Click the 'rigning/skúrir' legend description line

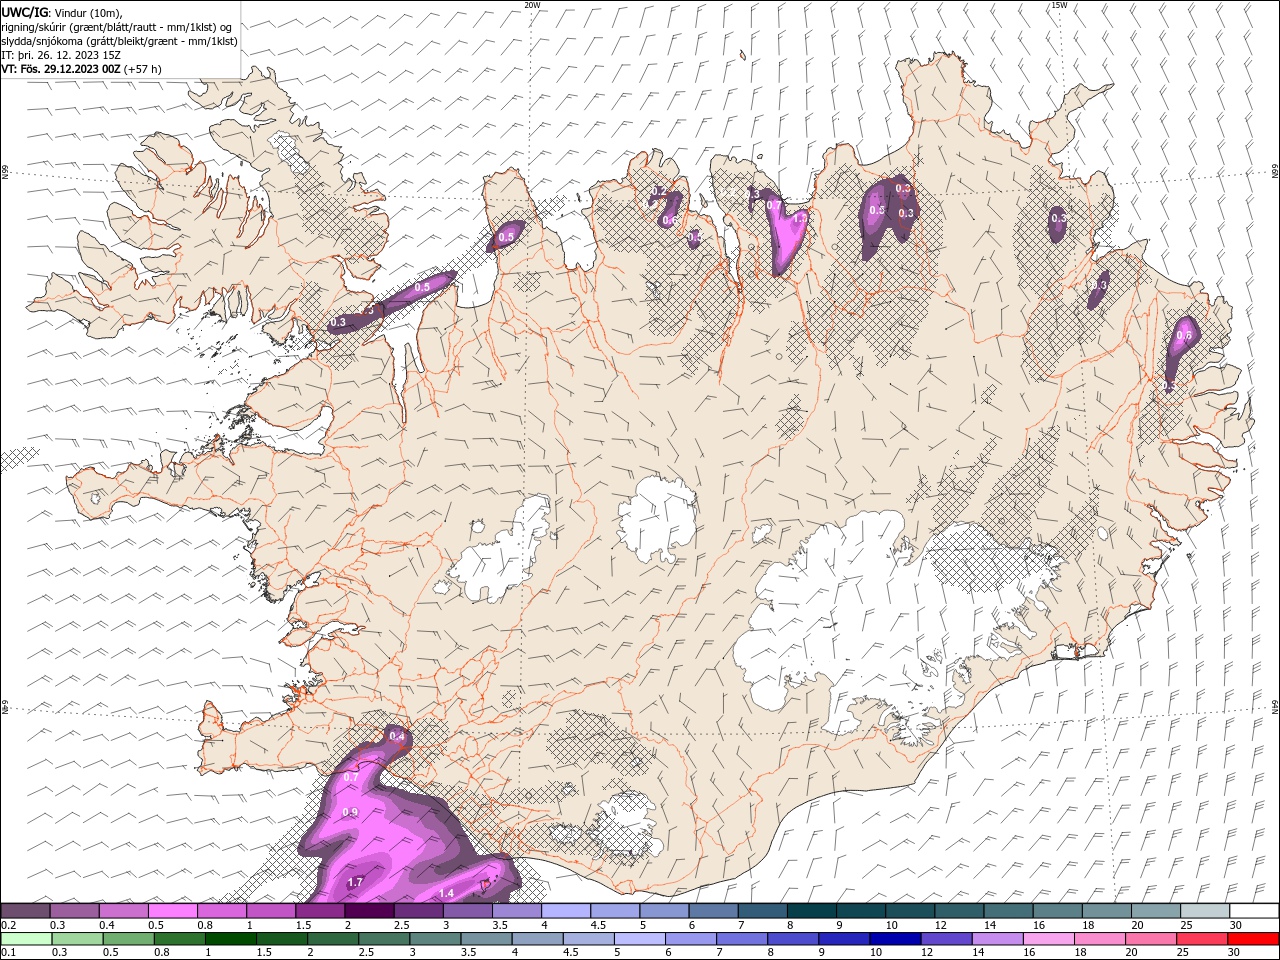tap(117, 27)
